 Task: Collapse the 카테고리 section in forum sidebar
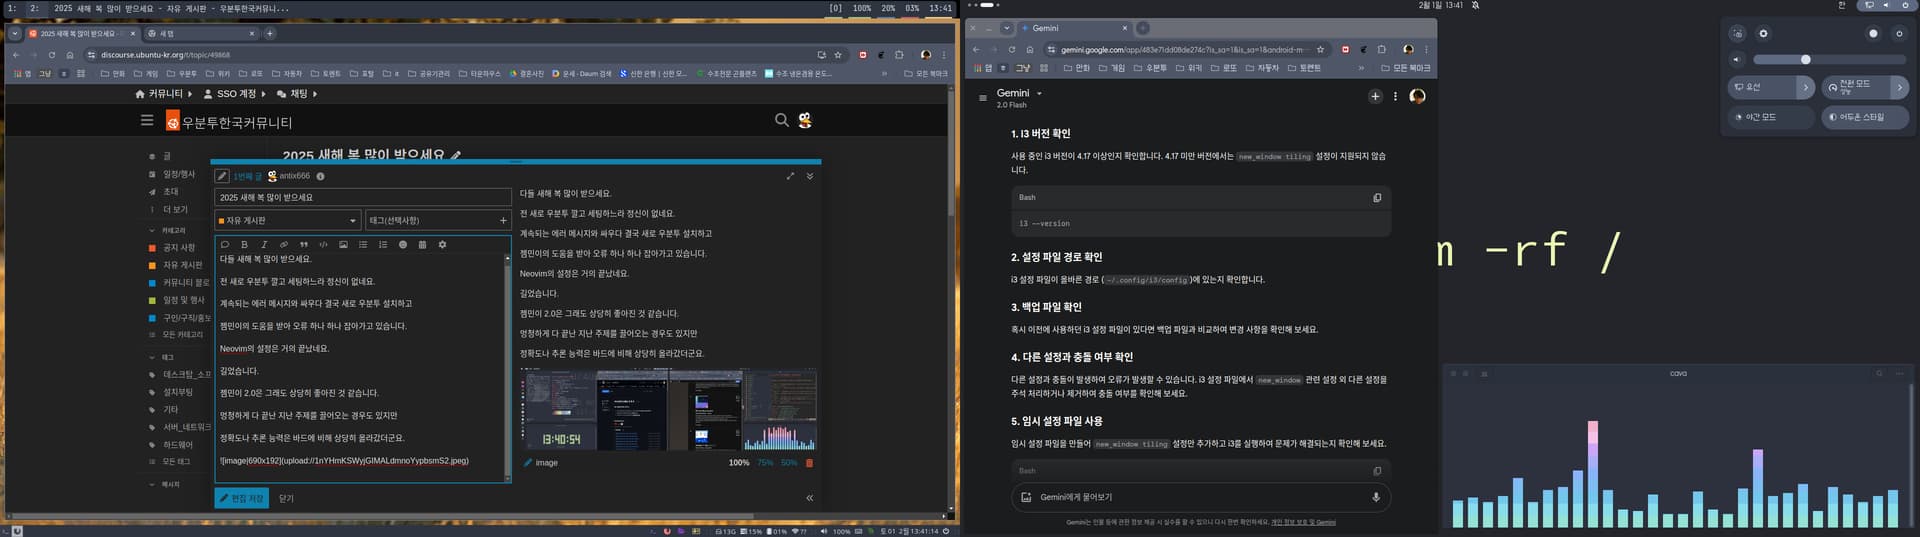point(152,230)
